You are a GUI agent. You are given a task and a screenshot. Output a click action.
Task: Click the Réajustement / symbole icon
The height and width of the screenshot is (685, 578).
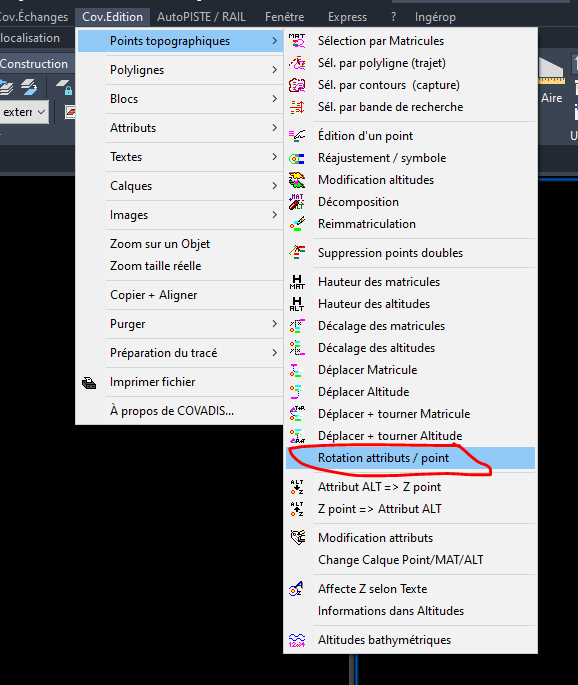pyautogui.click(x=297, y=158)
